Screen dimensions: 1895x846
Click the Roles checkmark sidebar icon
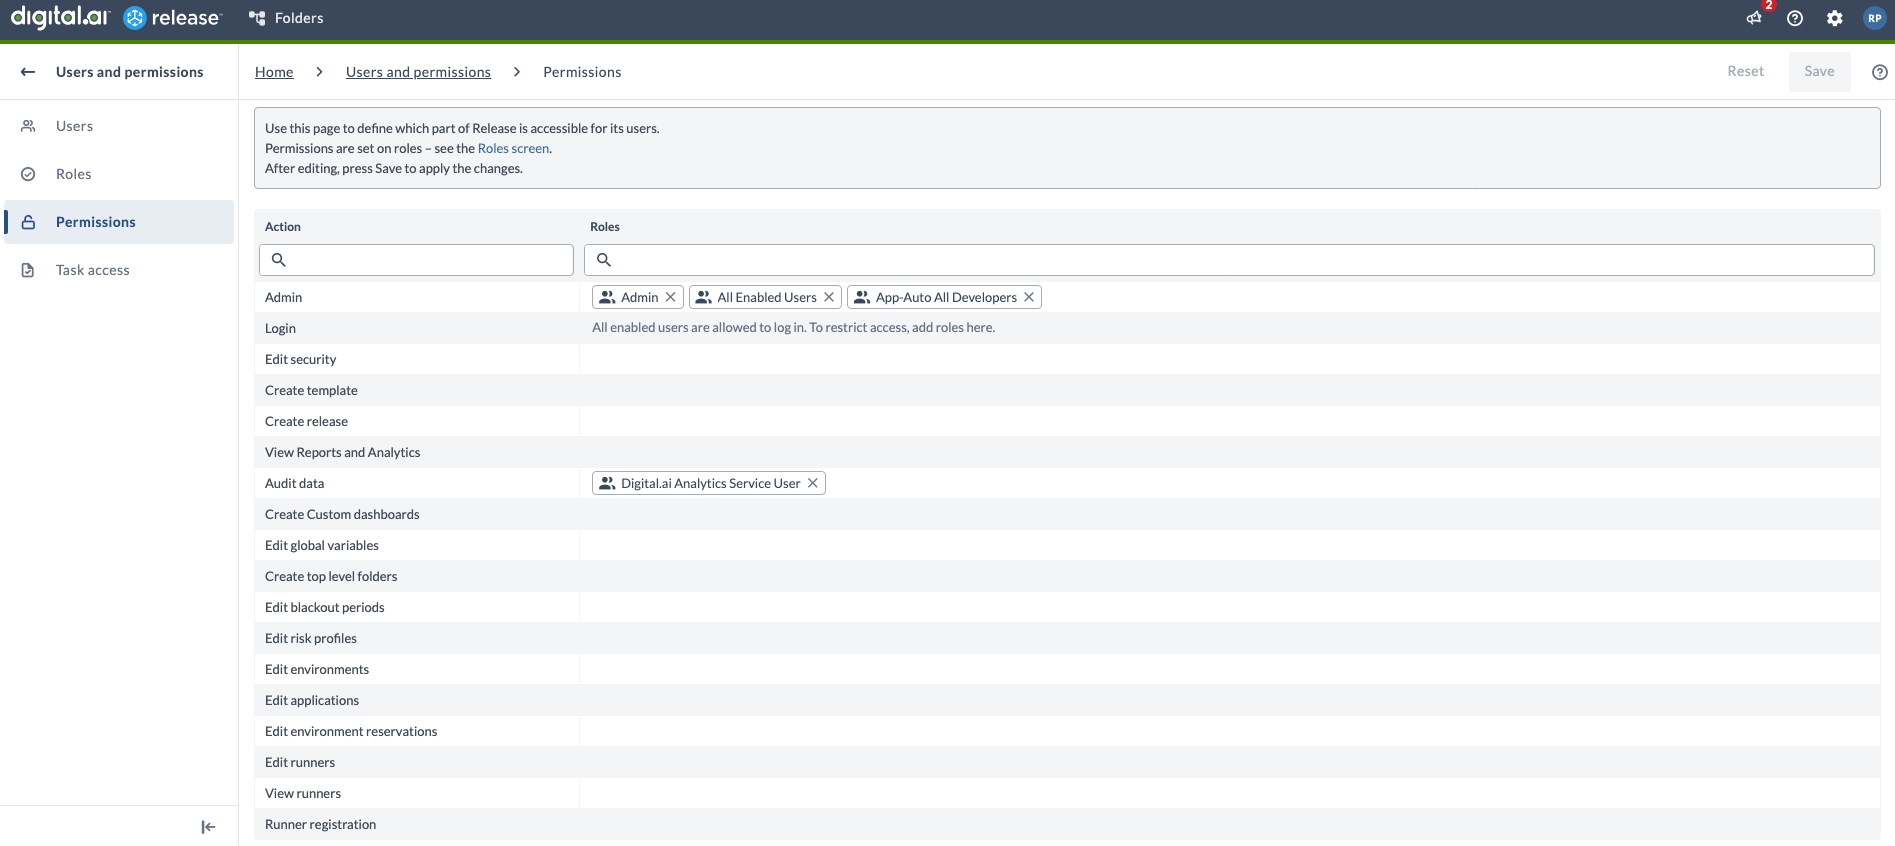click(28, 174)
